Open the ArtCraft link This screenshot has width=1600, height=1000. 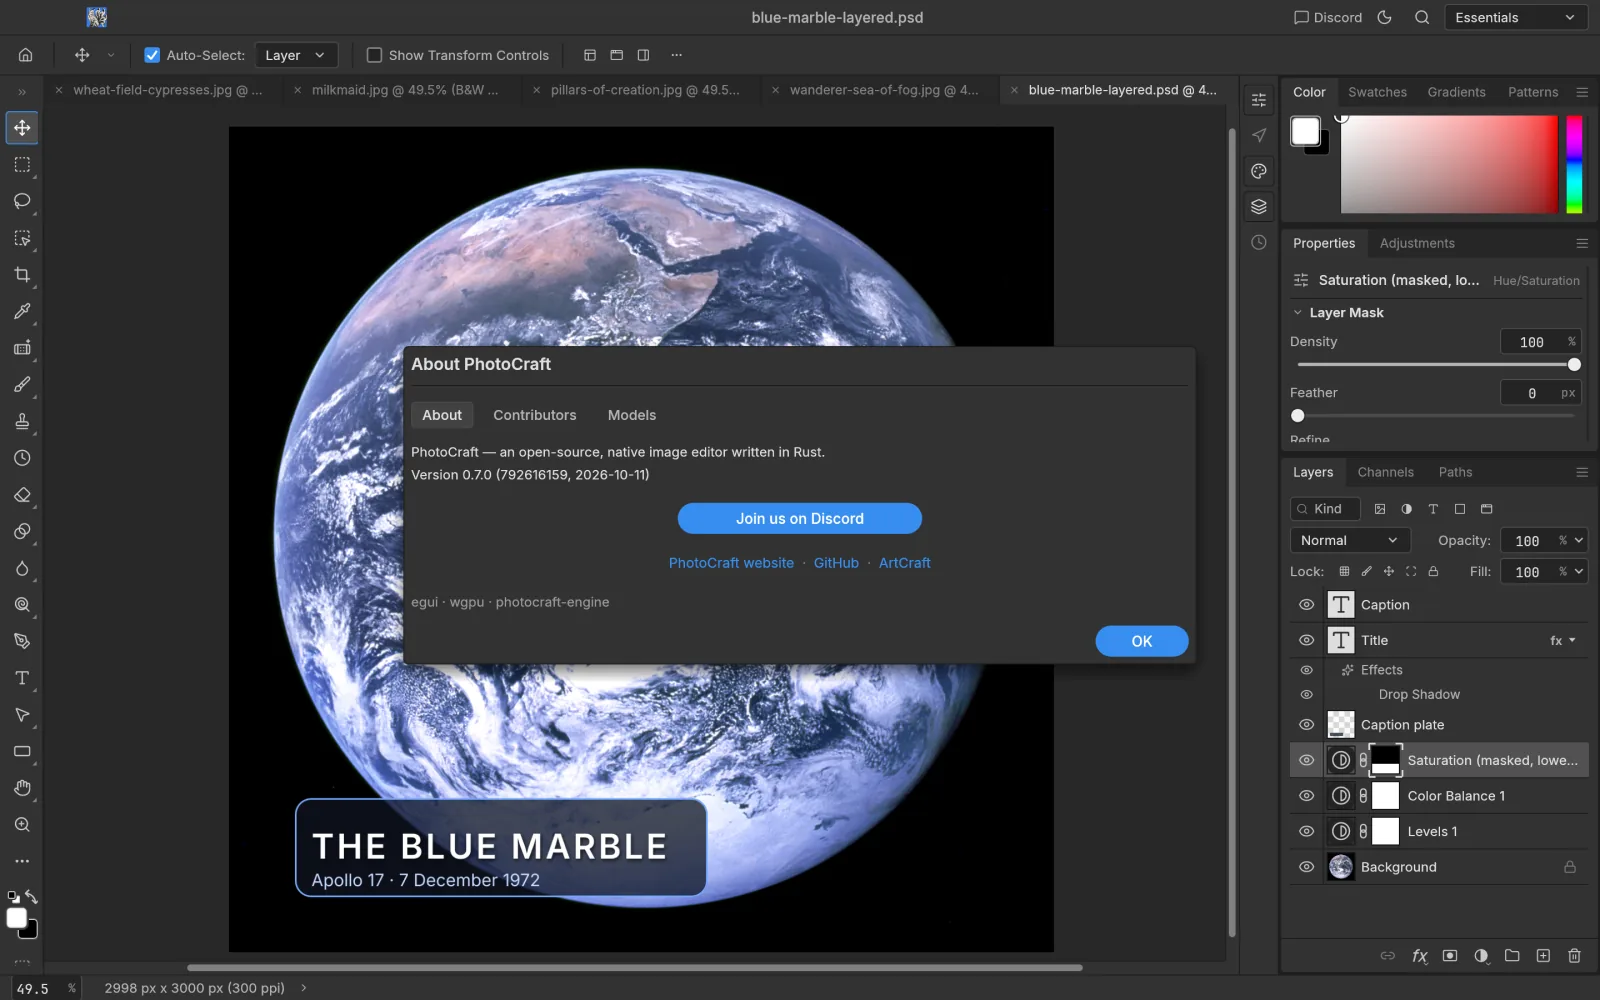[904, 563]
